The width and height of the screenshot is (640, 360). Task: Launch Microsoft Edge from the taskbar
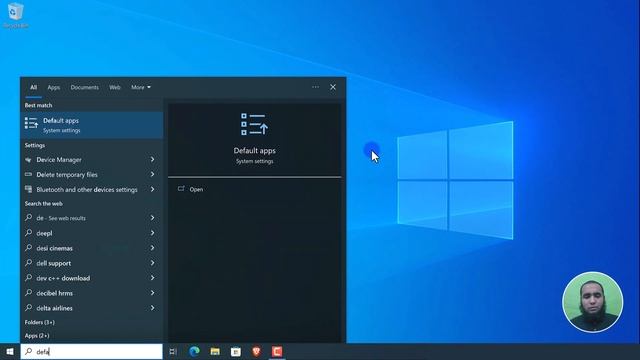click(194, 351)
